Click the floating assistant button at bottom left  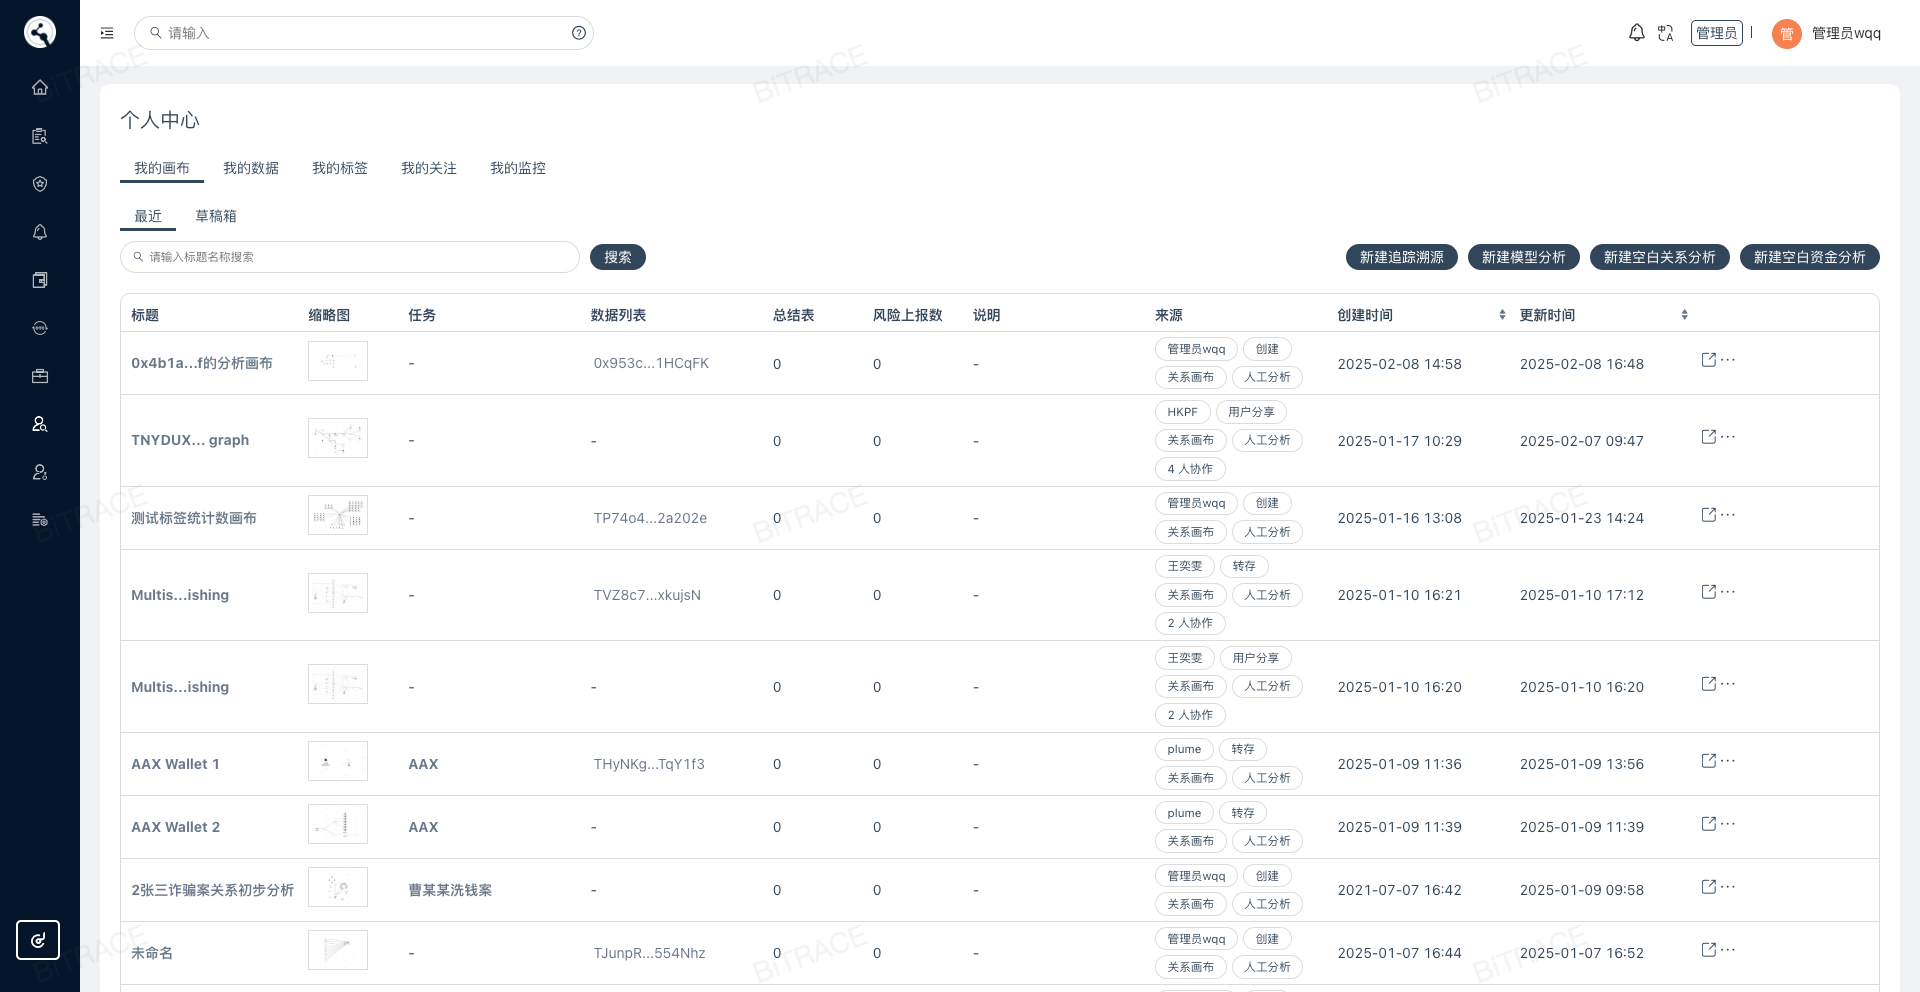[x=38, y=940]
